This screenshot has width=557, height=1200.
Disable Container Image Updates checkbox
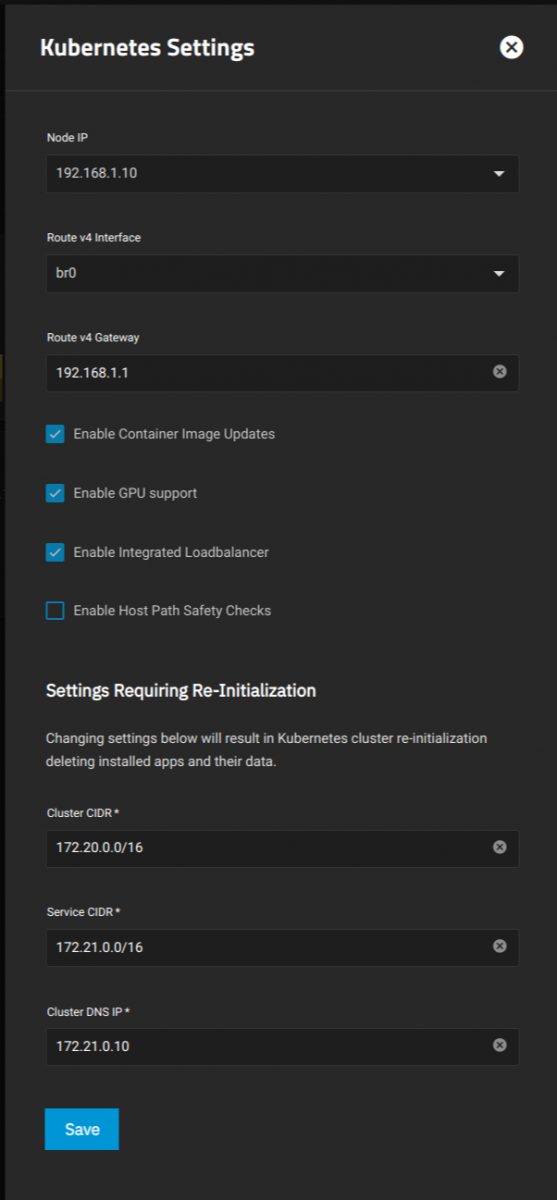(55, 434)
